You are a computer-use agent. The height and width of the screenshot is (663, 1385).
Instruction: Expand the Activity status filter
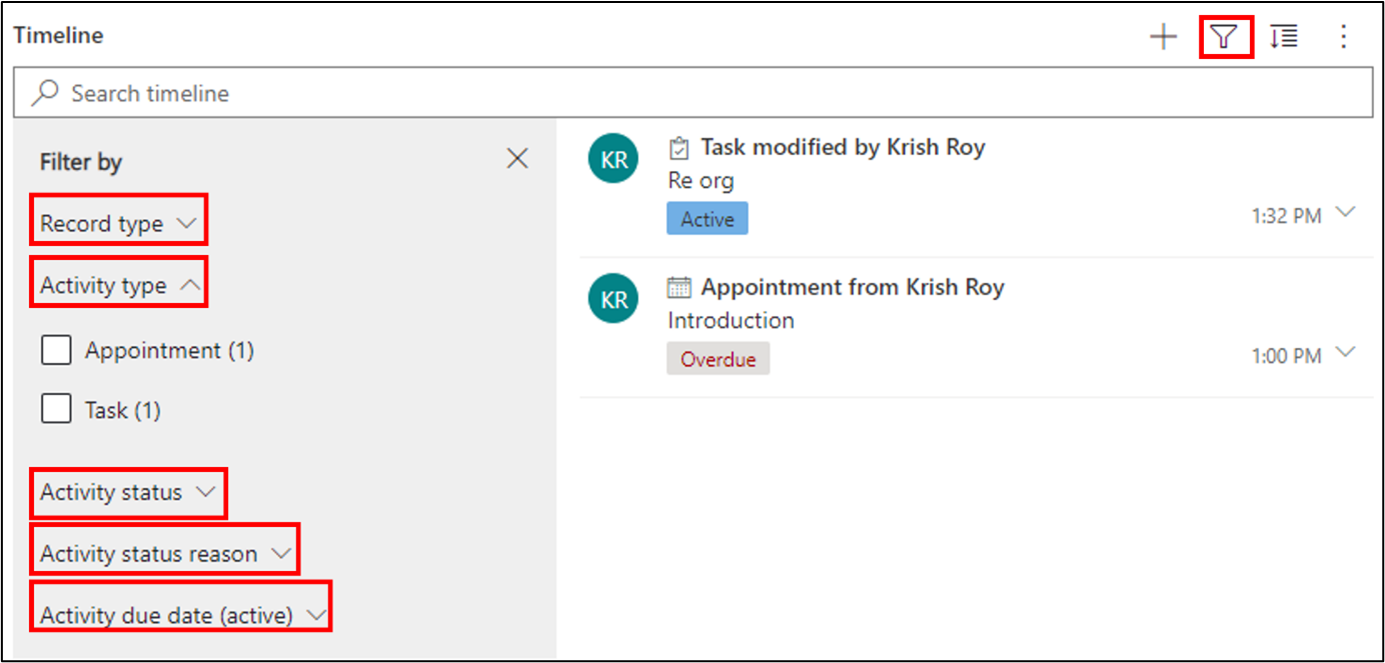pyautogui.click(x=128, y=493)
